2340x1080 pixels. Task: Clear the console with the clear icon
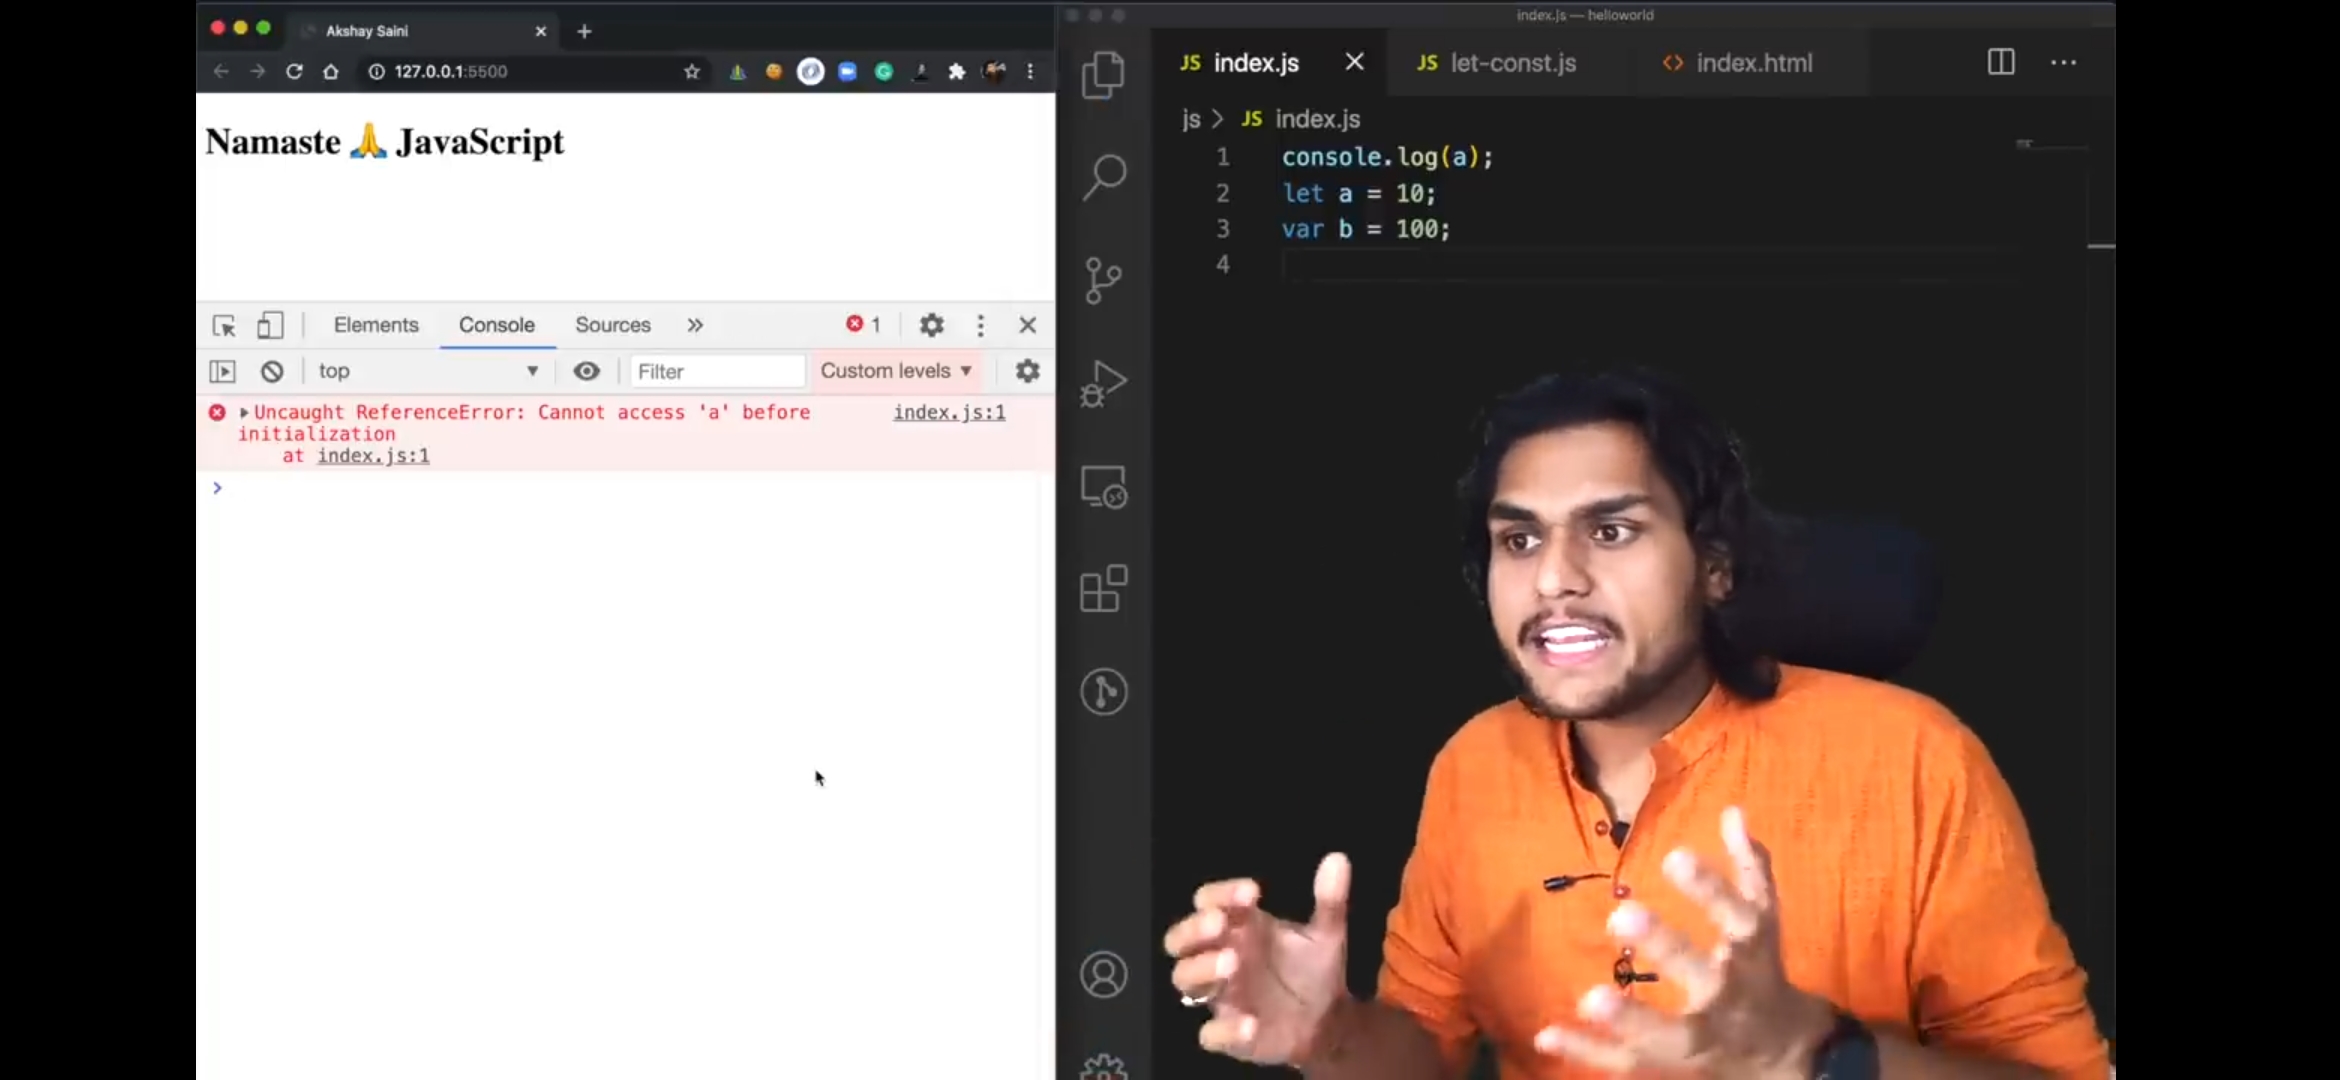click(272, 371)
